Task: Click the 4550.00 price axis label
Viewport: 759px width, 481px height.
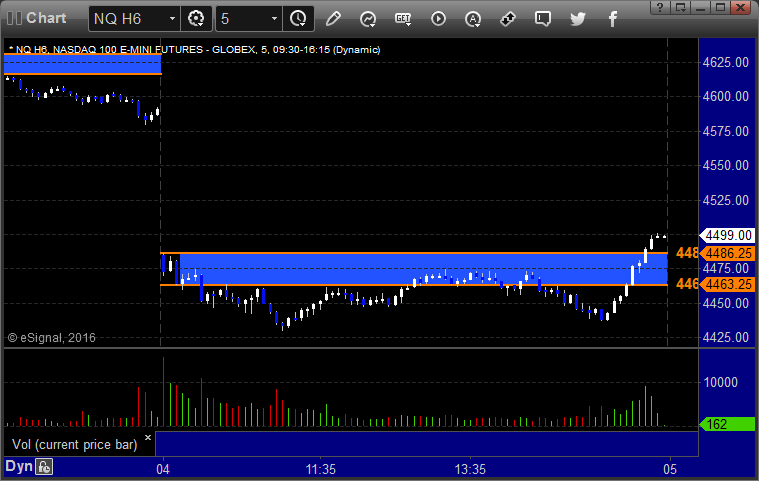Action: coord(726,165)
